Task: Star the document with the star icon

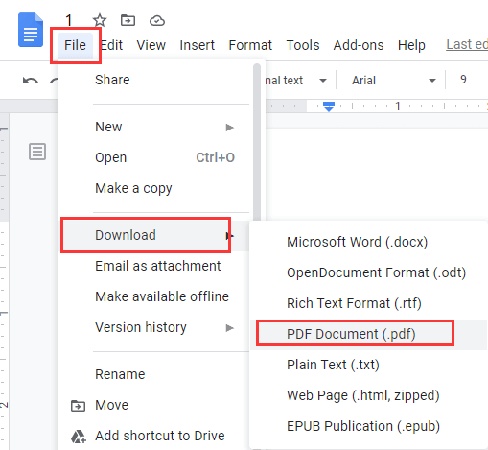Action: [x=99, y=20]
